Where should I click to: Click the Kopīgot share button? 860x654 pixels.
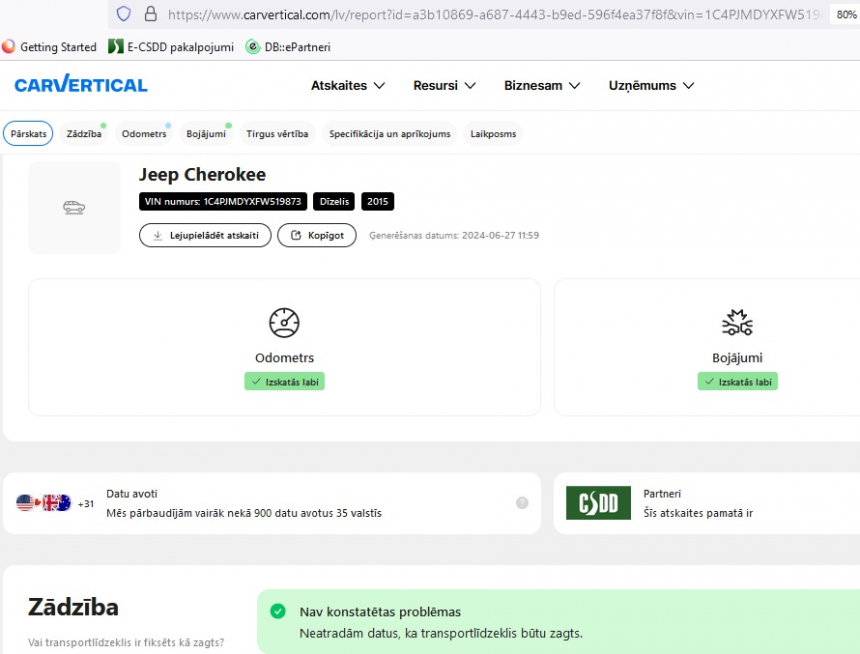click(317, 235)
